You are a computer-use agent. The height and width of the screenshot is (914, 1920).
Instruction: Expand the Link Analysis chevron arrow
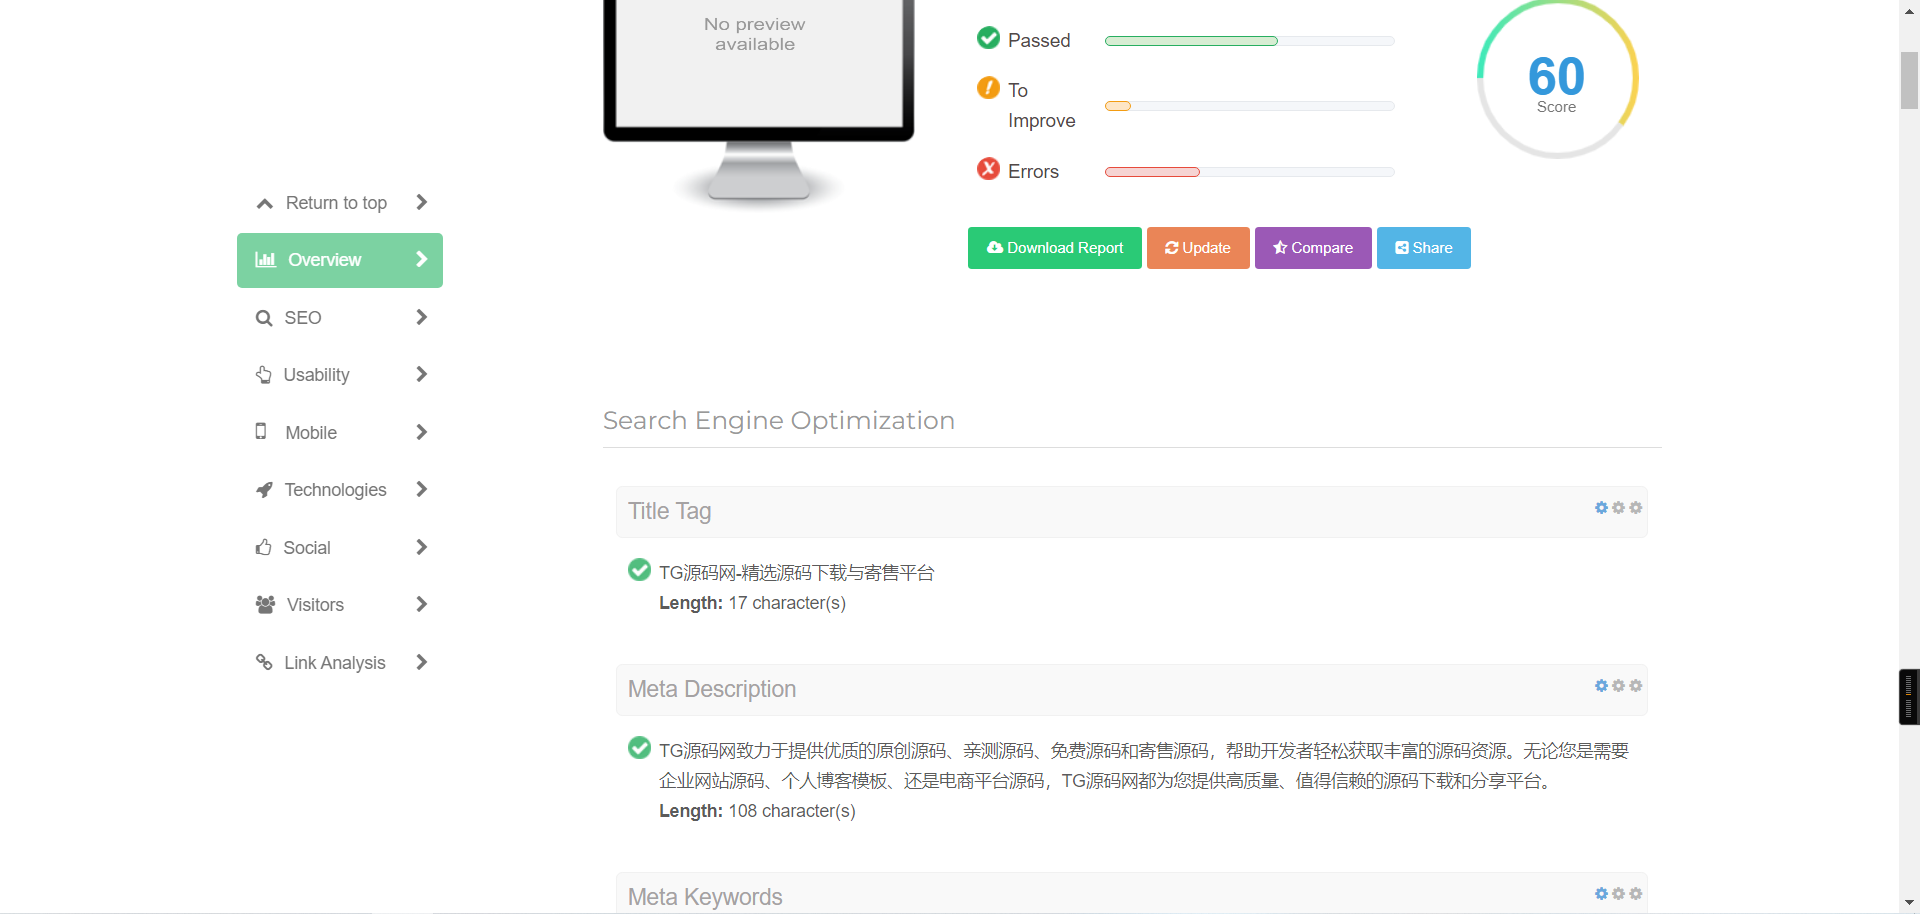pos(421,662)
